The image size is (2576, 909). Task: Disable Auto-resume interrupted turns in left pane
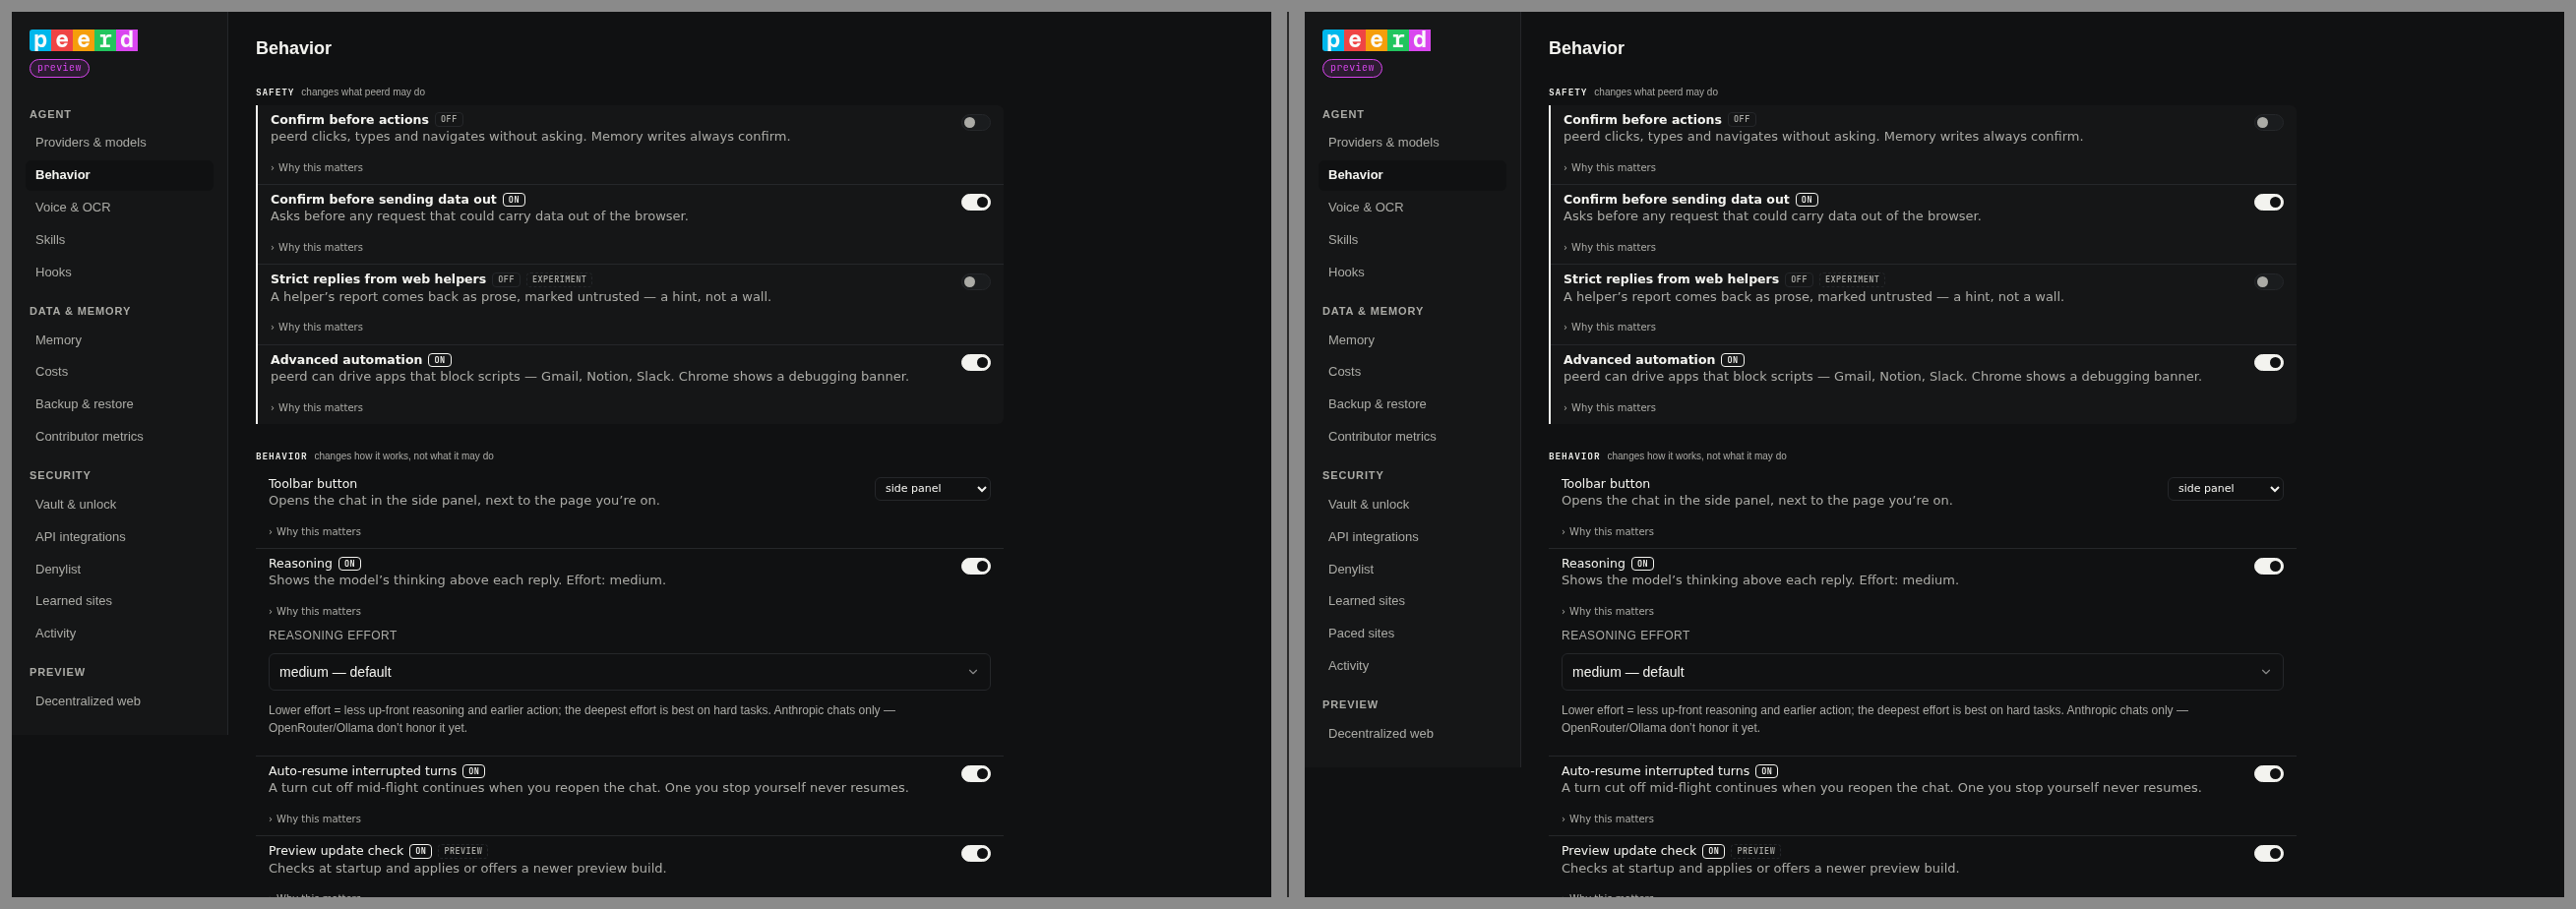coord(976,773)
